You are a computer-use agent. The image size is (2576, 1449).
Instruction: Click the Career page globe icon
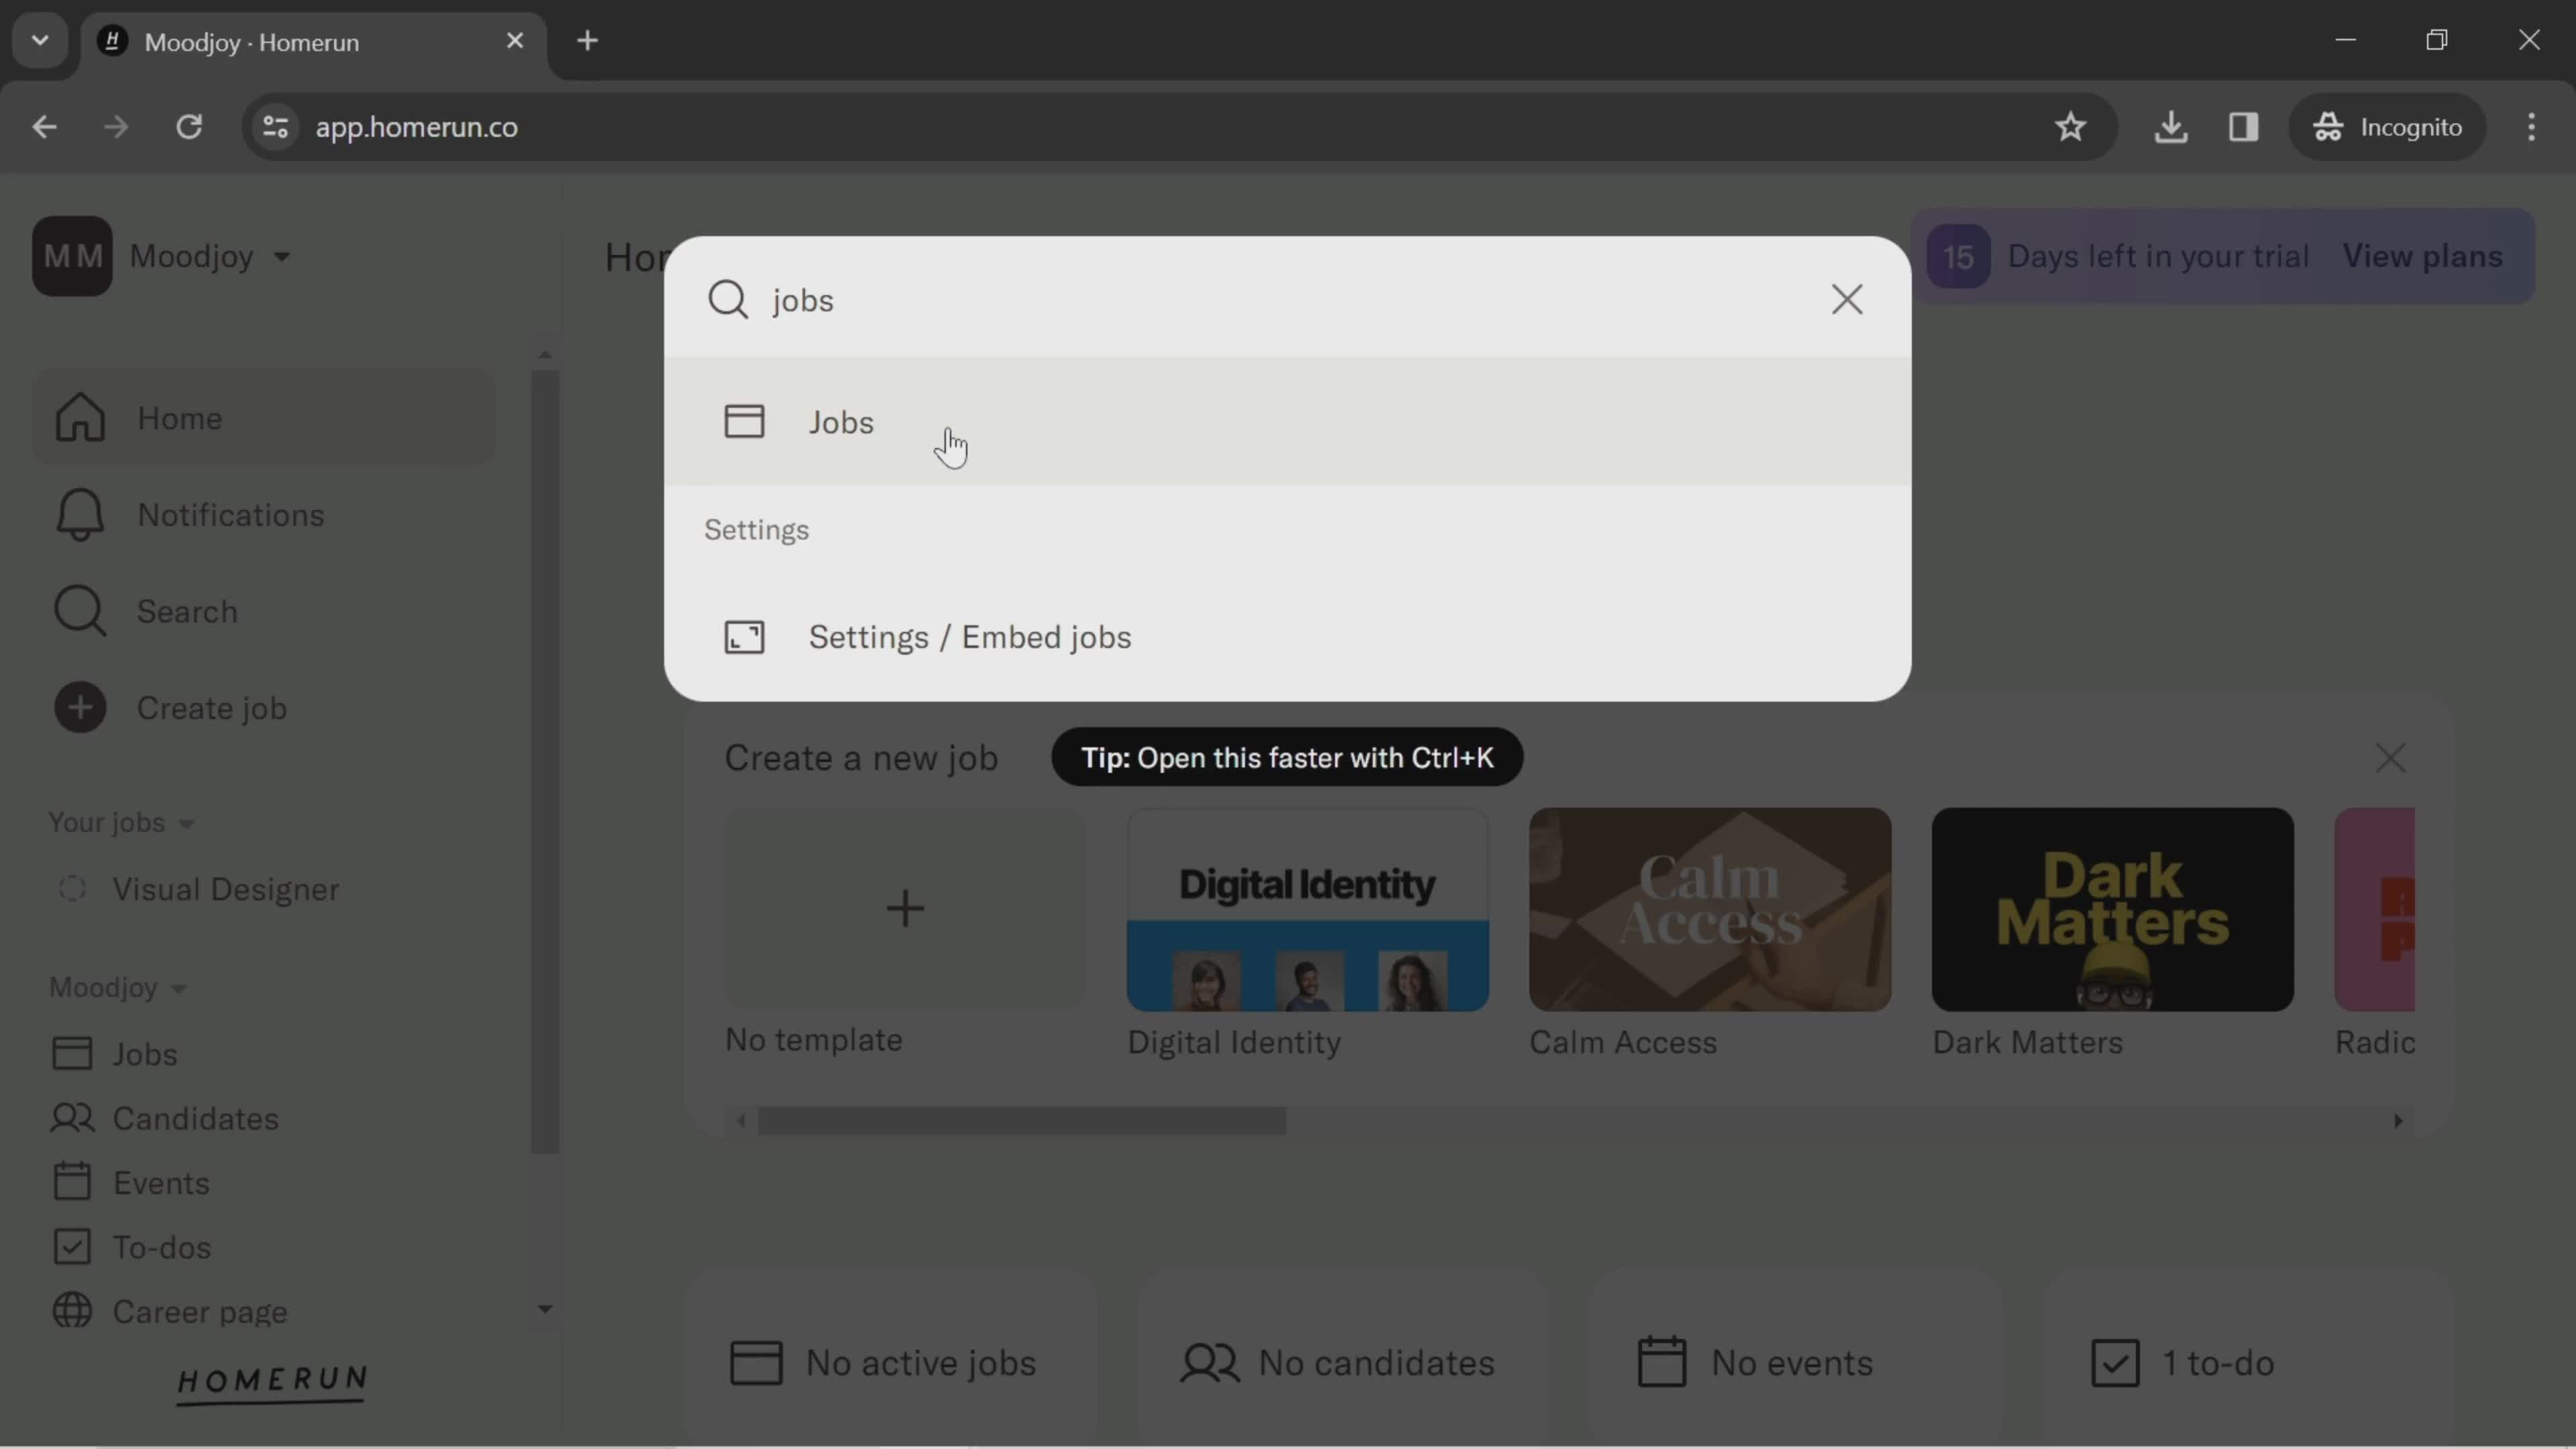(x=70, y=1309)
